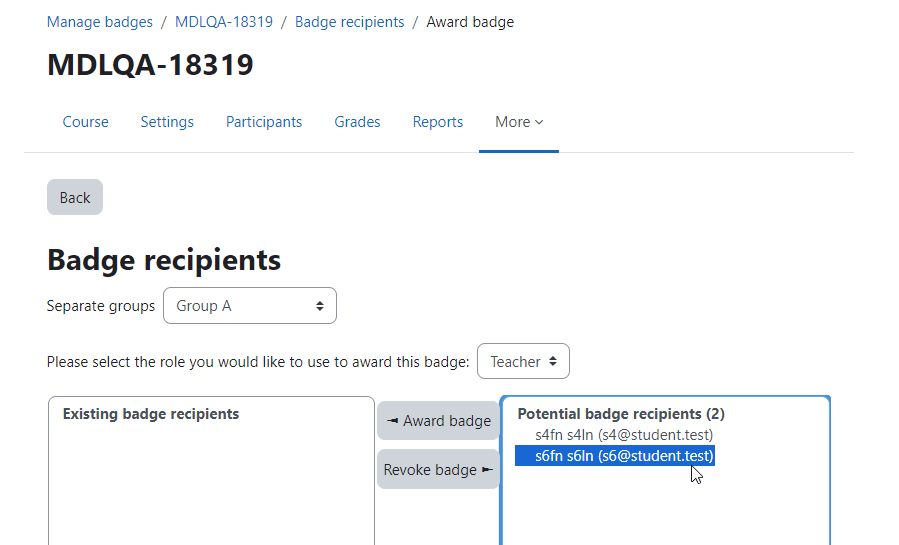Switch to the Course tab
The height and width of the screenshot is (545, 899).
(x=85, y=122)
